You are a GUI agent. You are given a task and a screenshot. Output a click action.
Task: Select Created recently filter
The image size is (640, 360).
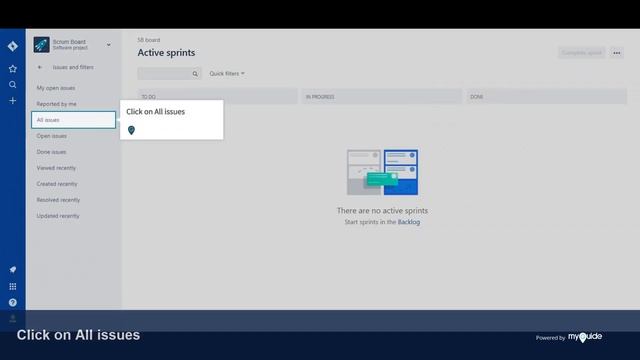57,184
